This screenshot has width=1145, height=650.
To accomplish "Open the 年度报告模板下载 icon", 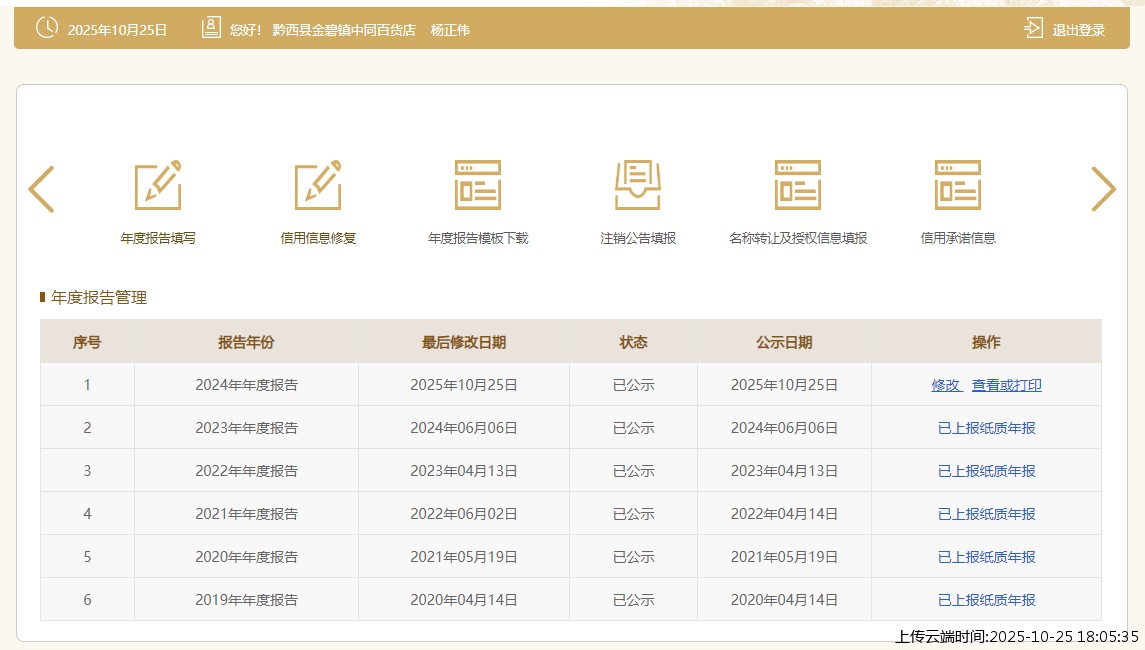I will (x=478, y=185).
